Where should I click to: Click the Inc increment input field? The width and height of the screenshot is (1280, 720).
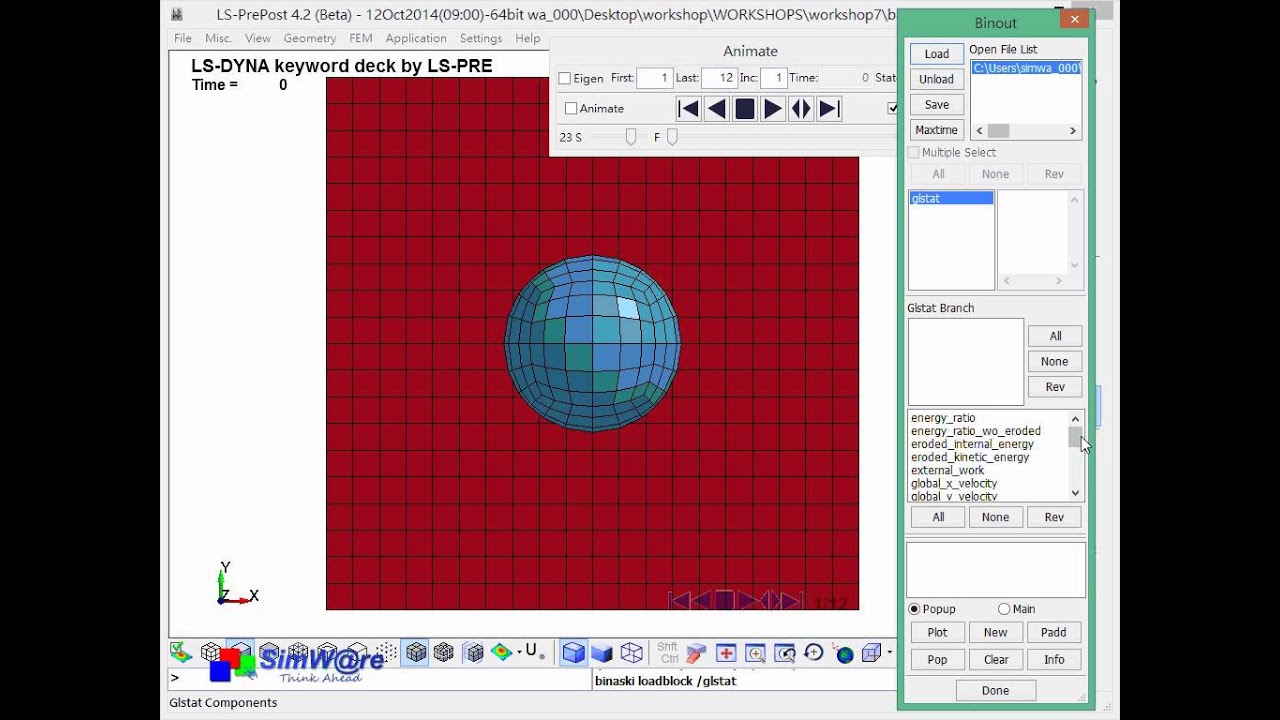(x=774, y=78)
